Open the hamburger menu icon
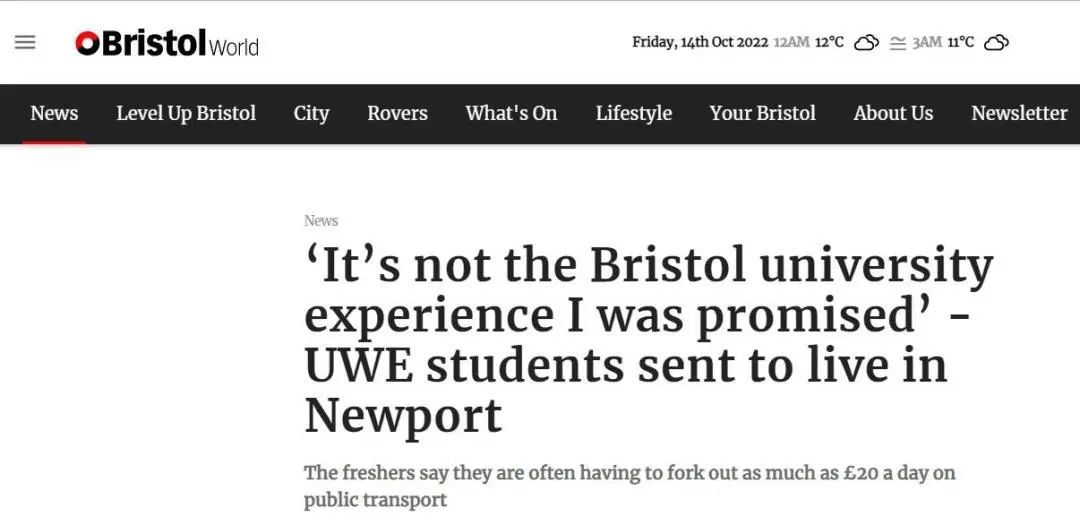The width and height of the screenshot is (1080, 525). pyautogui.click(x=25, y=43)
